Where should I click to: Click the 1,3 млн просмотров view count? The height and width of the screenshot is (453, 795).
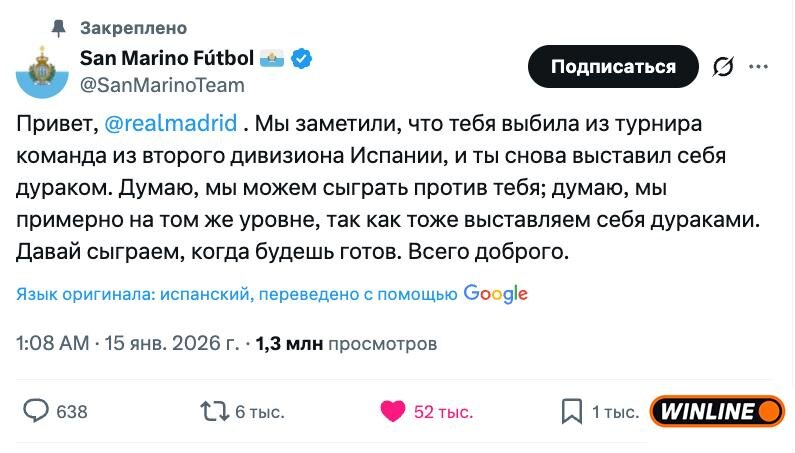click(346, 345)
